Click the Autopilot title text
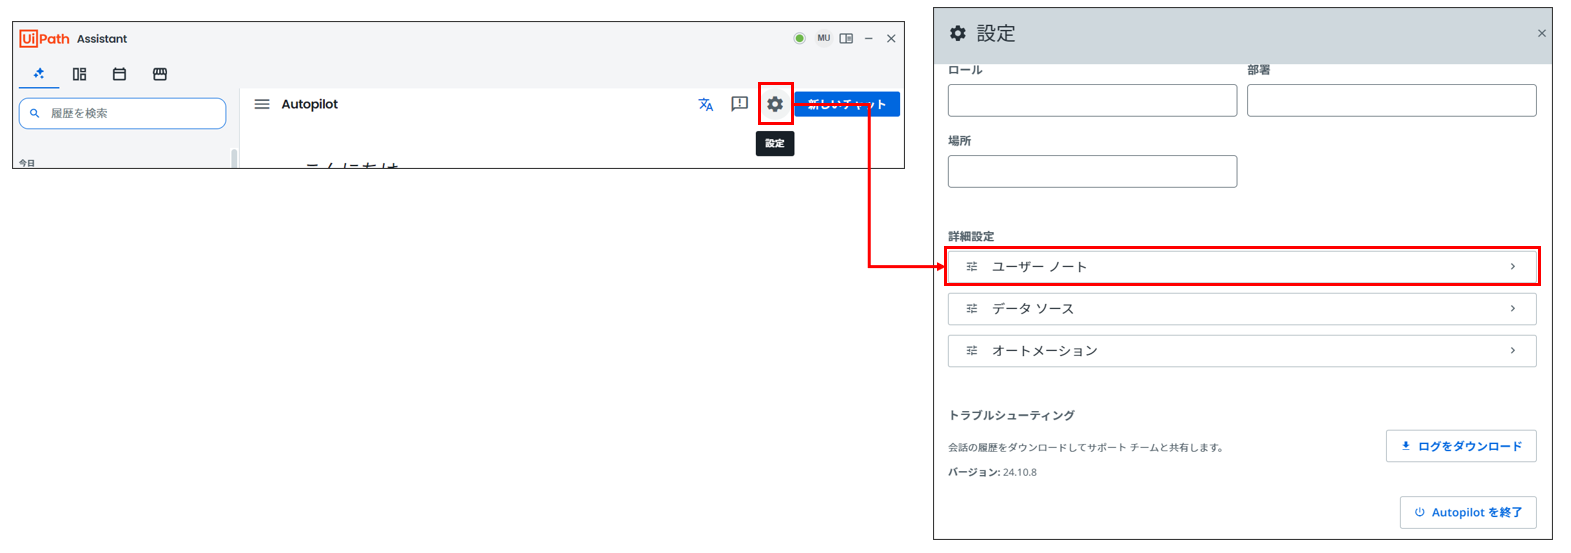The height and width of the screenshot is (553, 1571). point(310,104)
